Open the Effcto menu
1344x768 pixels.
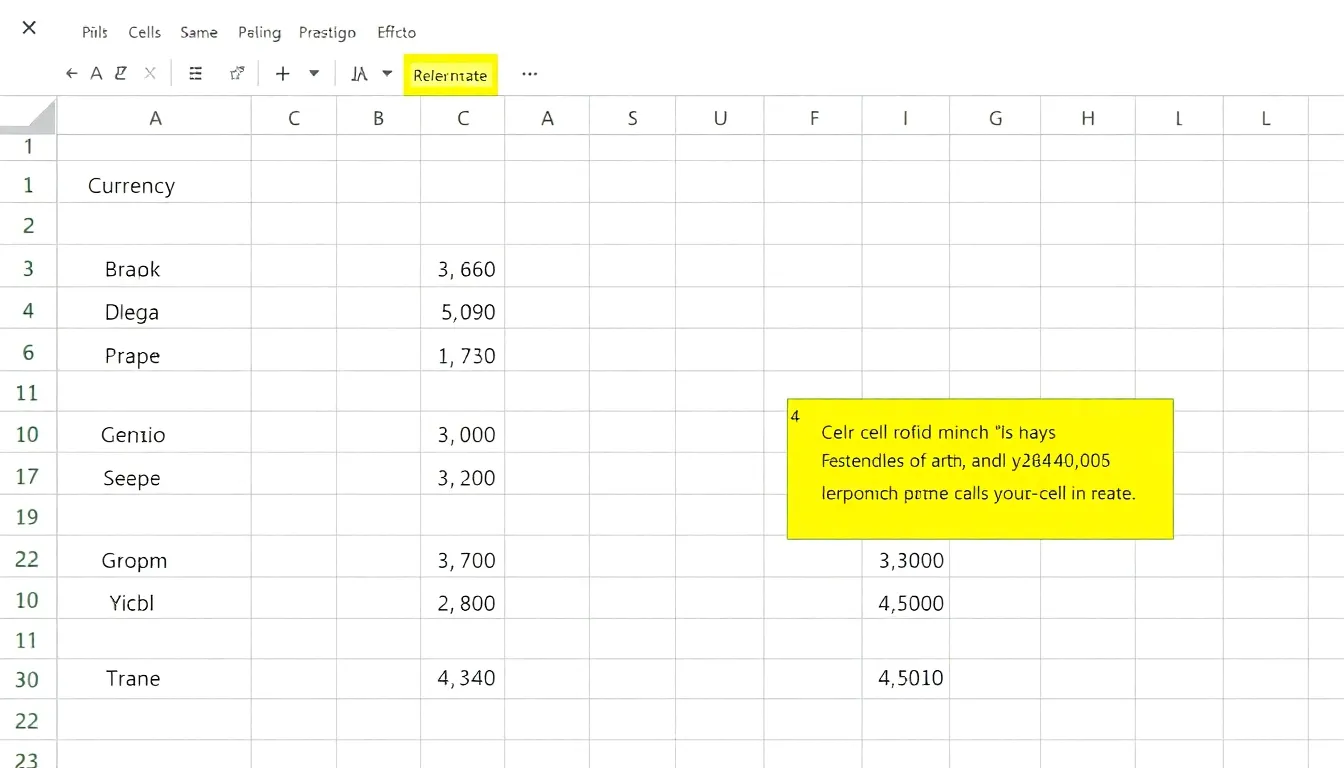coord(396,32)
